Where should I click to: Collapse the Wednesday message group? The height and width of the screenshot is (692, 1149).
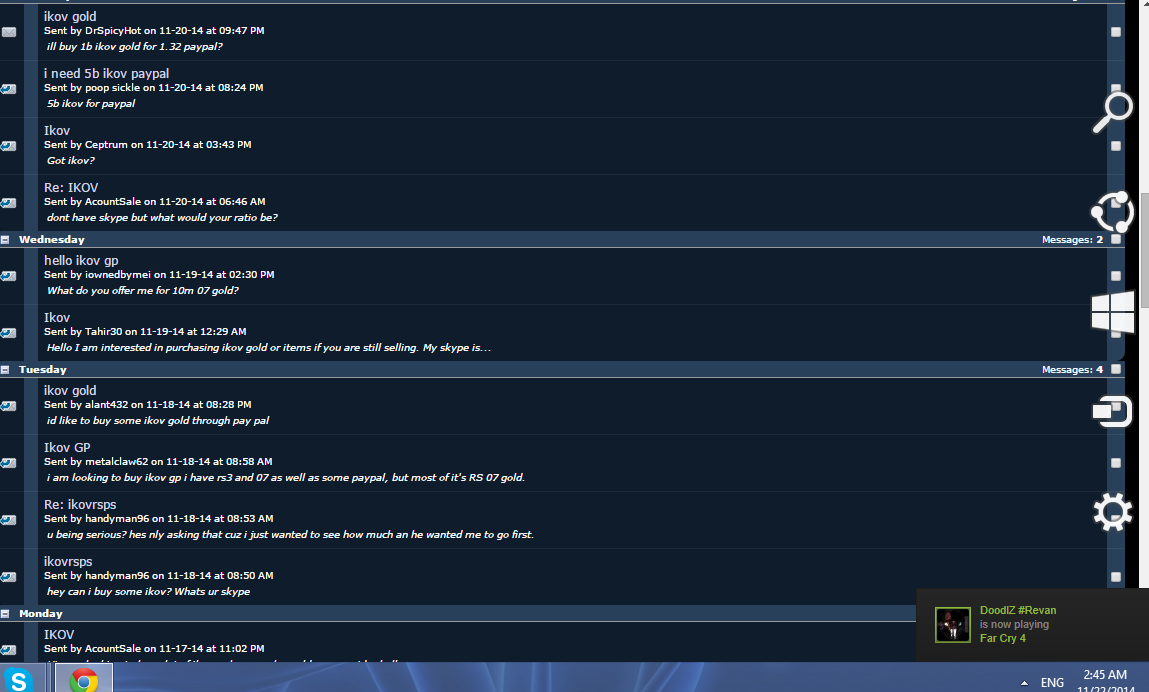tap(5, 240)
